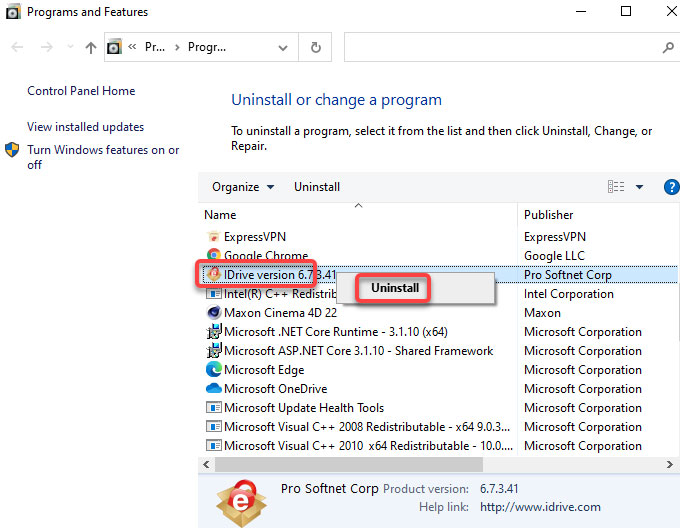This screenshot has width=680, height=528.
Task: Sort by the Name column header
Action: (220, 215)
